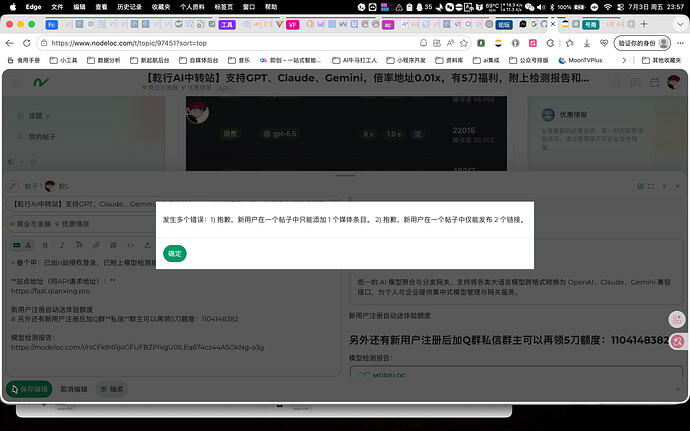The height and width of the screenshot is (431, 690).
Task: Reload the page with the refresh icon
Action: click(x=26, y=43)
